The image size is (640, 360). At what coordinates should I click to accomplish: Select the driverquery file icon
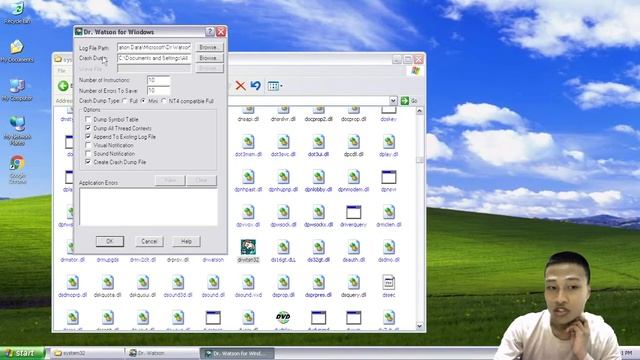353,212
